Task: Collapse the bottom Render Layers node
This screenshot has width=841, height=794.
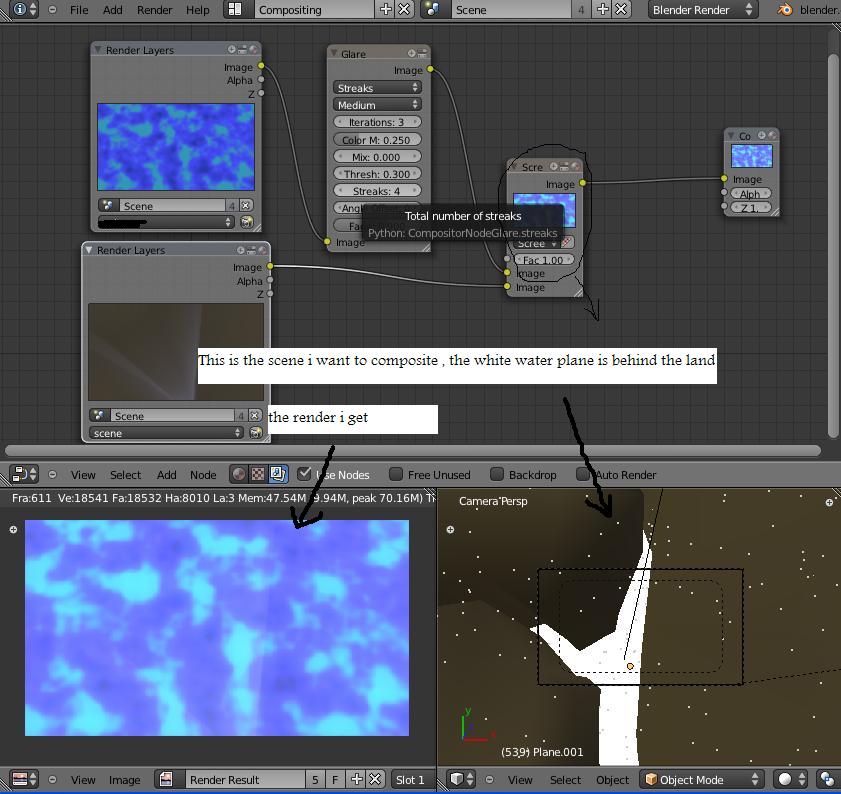Action: (89, 250)
